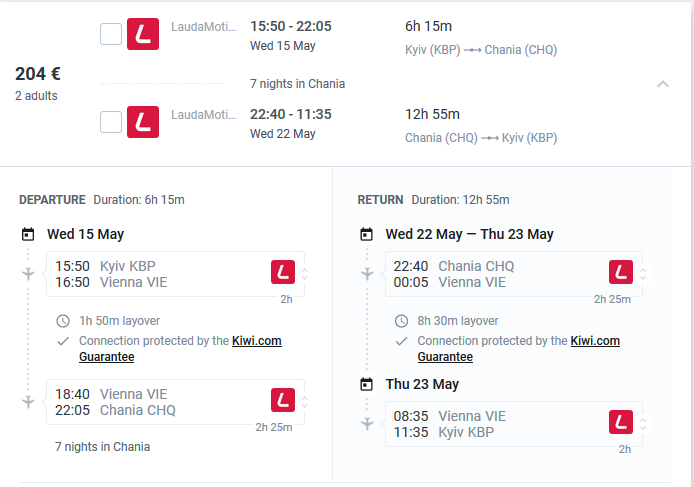Click clock icon next to 1h 50m layover

point(63,321)
